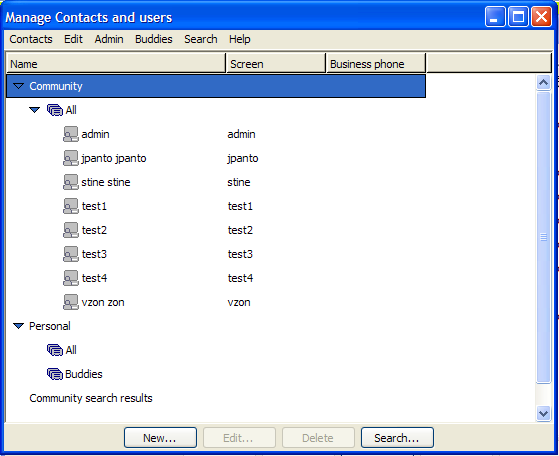Screen dimensions: 559x456
Task: Click the scrollbar down arrow
Action: (543, 414)
